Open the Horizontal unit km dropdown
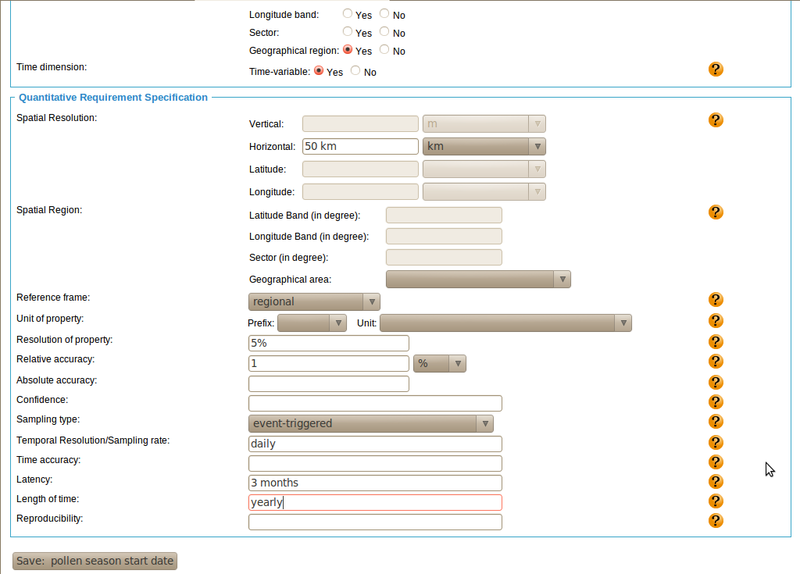This screenshot has width=800, height=574. click(x=484, y=146)
